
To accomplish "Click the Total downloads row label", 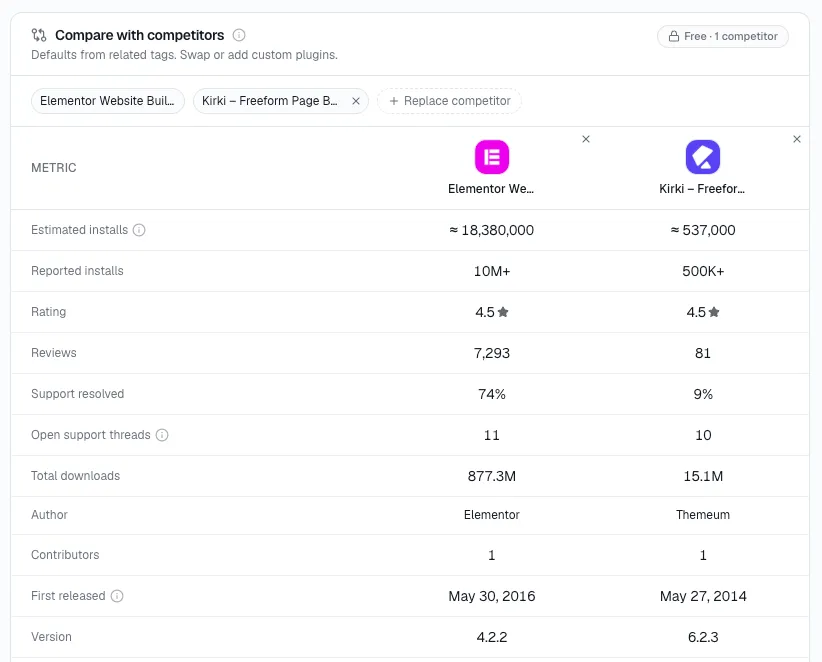I will 75,475.
